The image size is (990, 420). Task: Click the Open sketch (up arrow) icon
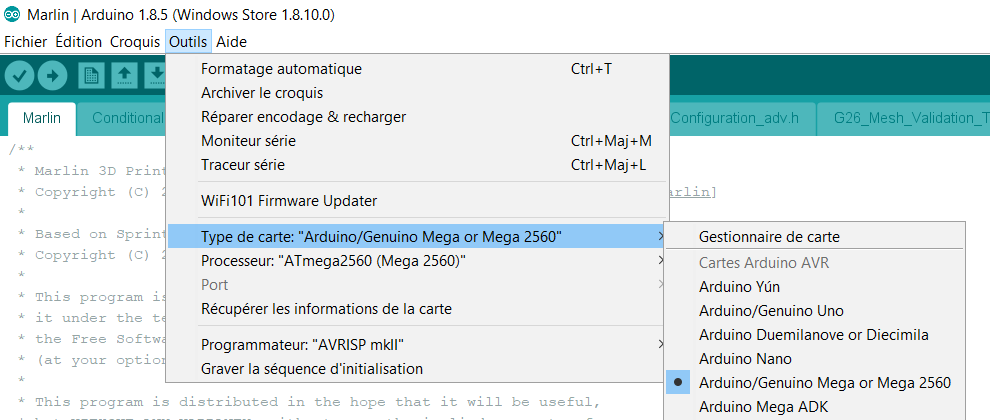124,75
